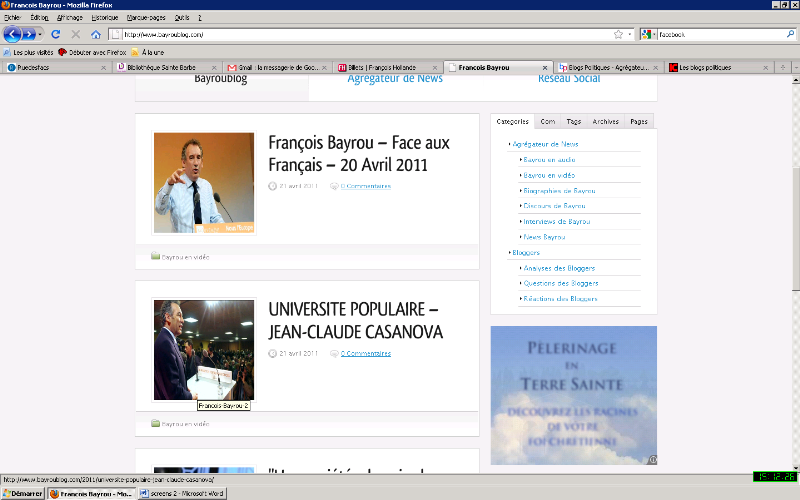This screenshot has width=800, height=500.
Task: Switch to Les blogs politiques browser tab
Action: pyautogui.click(x=710, y=68)
